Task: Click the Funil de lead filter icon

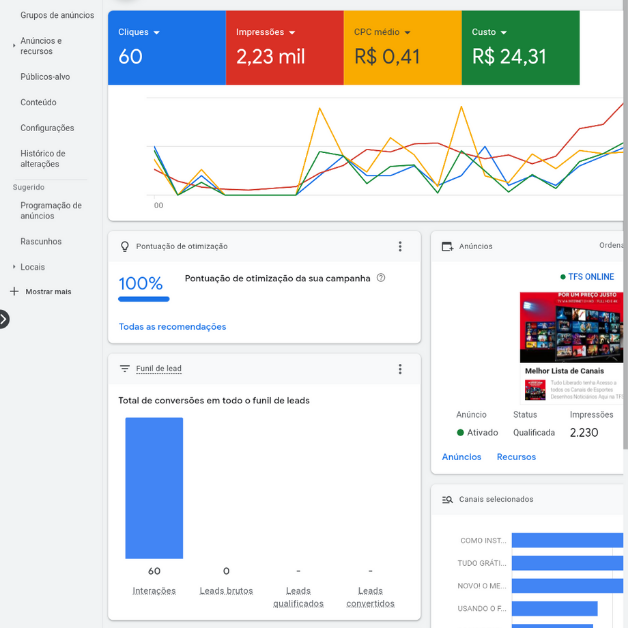Action: (125, 369)
